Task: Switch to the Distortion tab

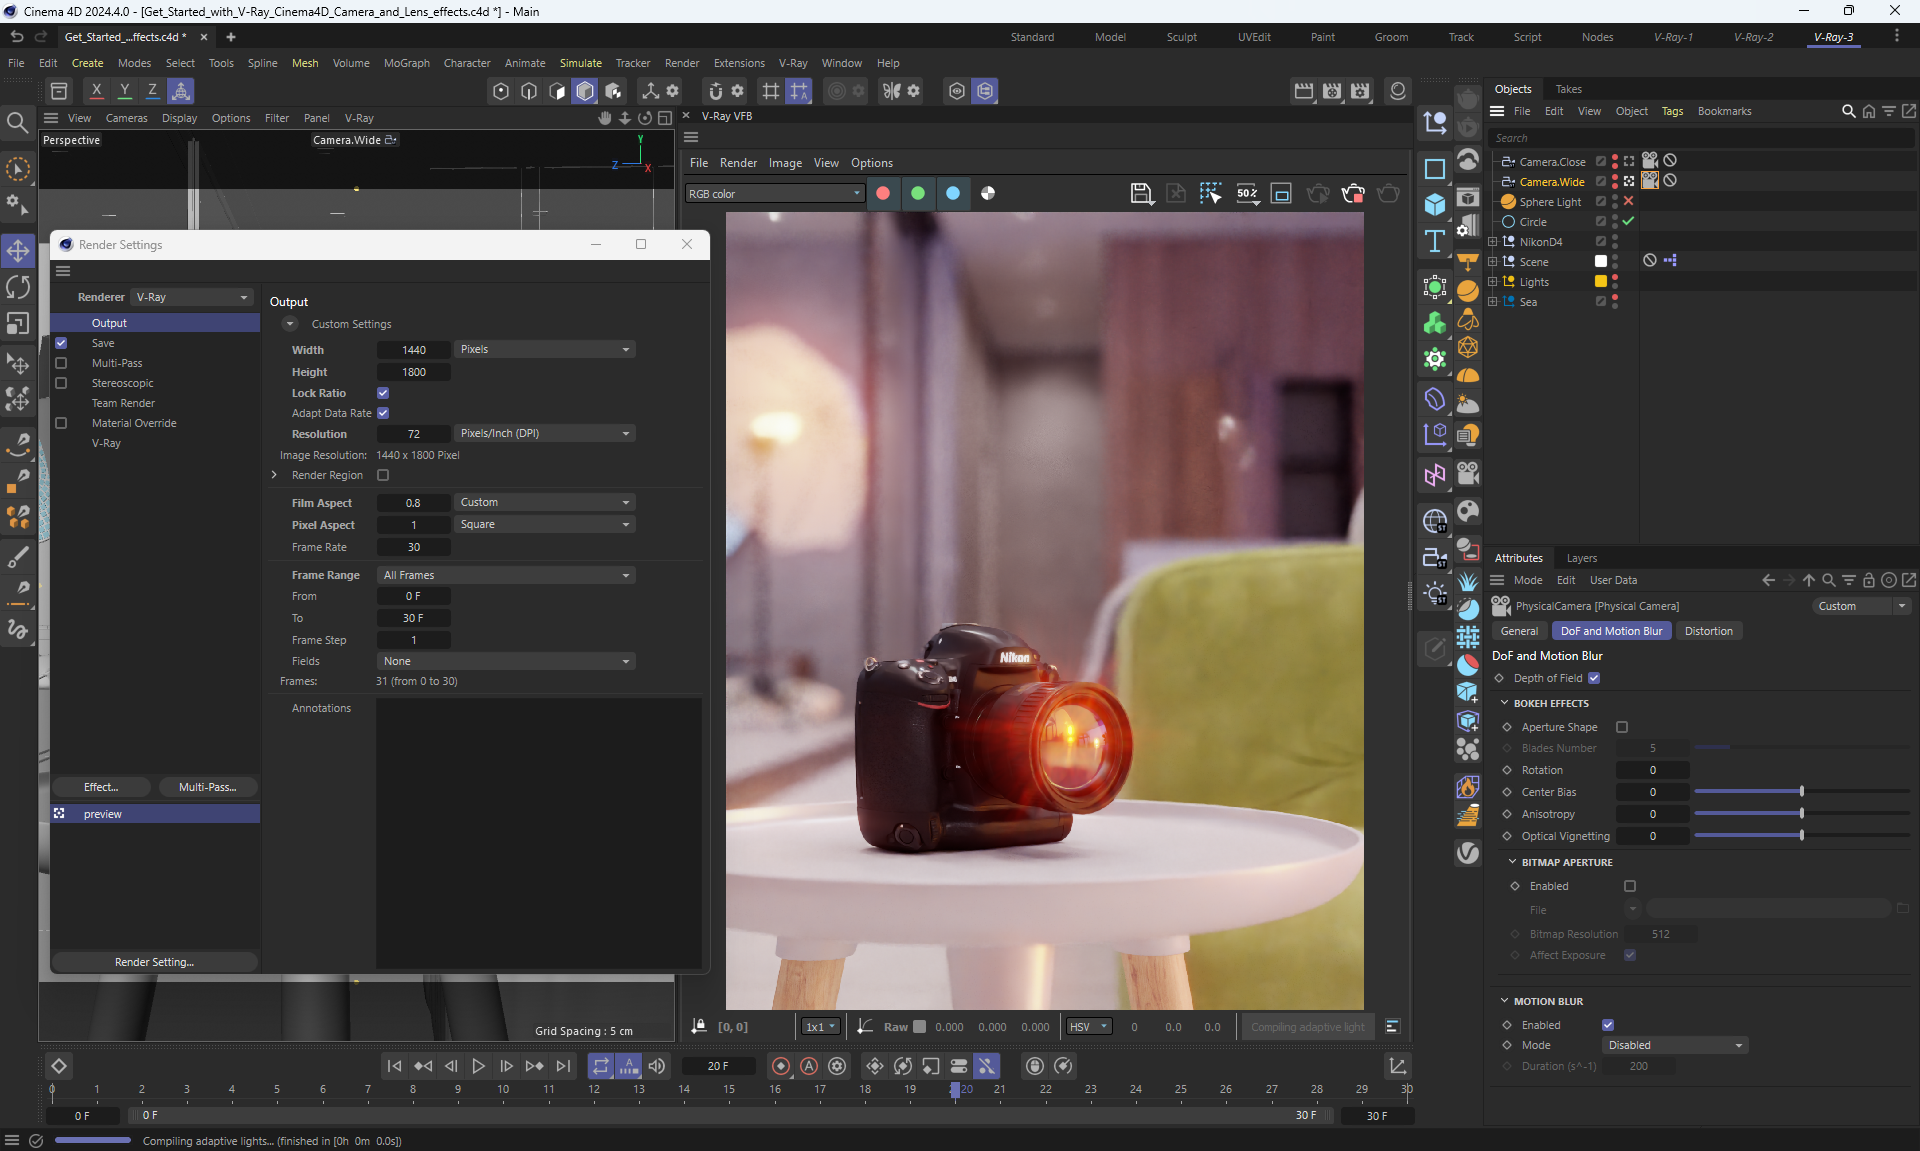Action: pyautogui.click(x=1708, y=631)
